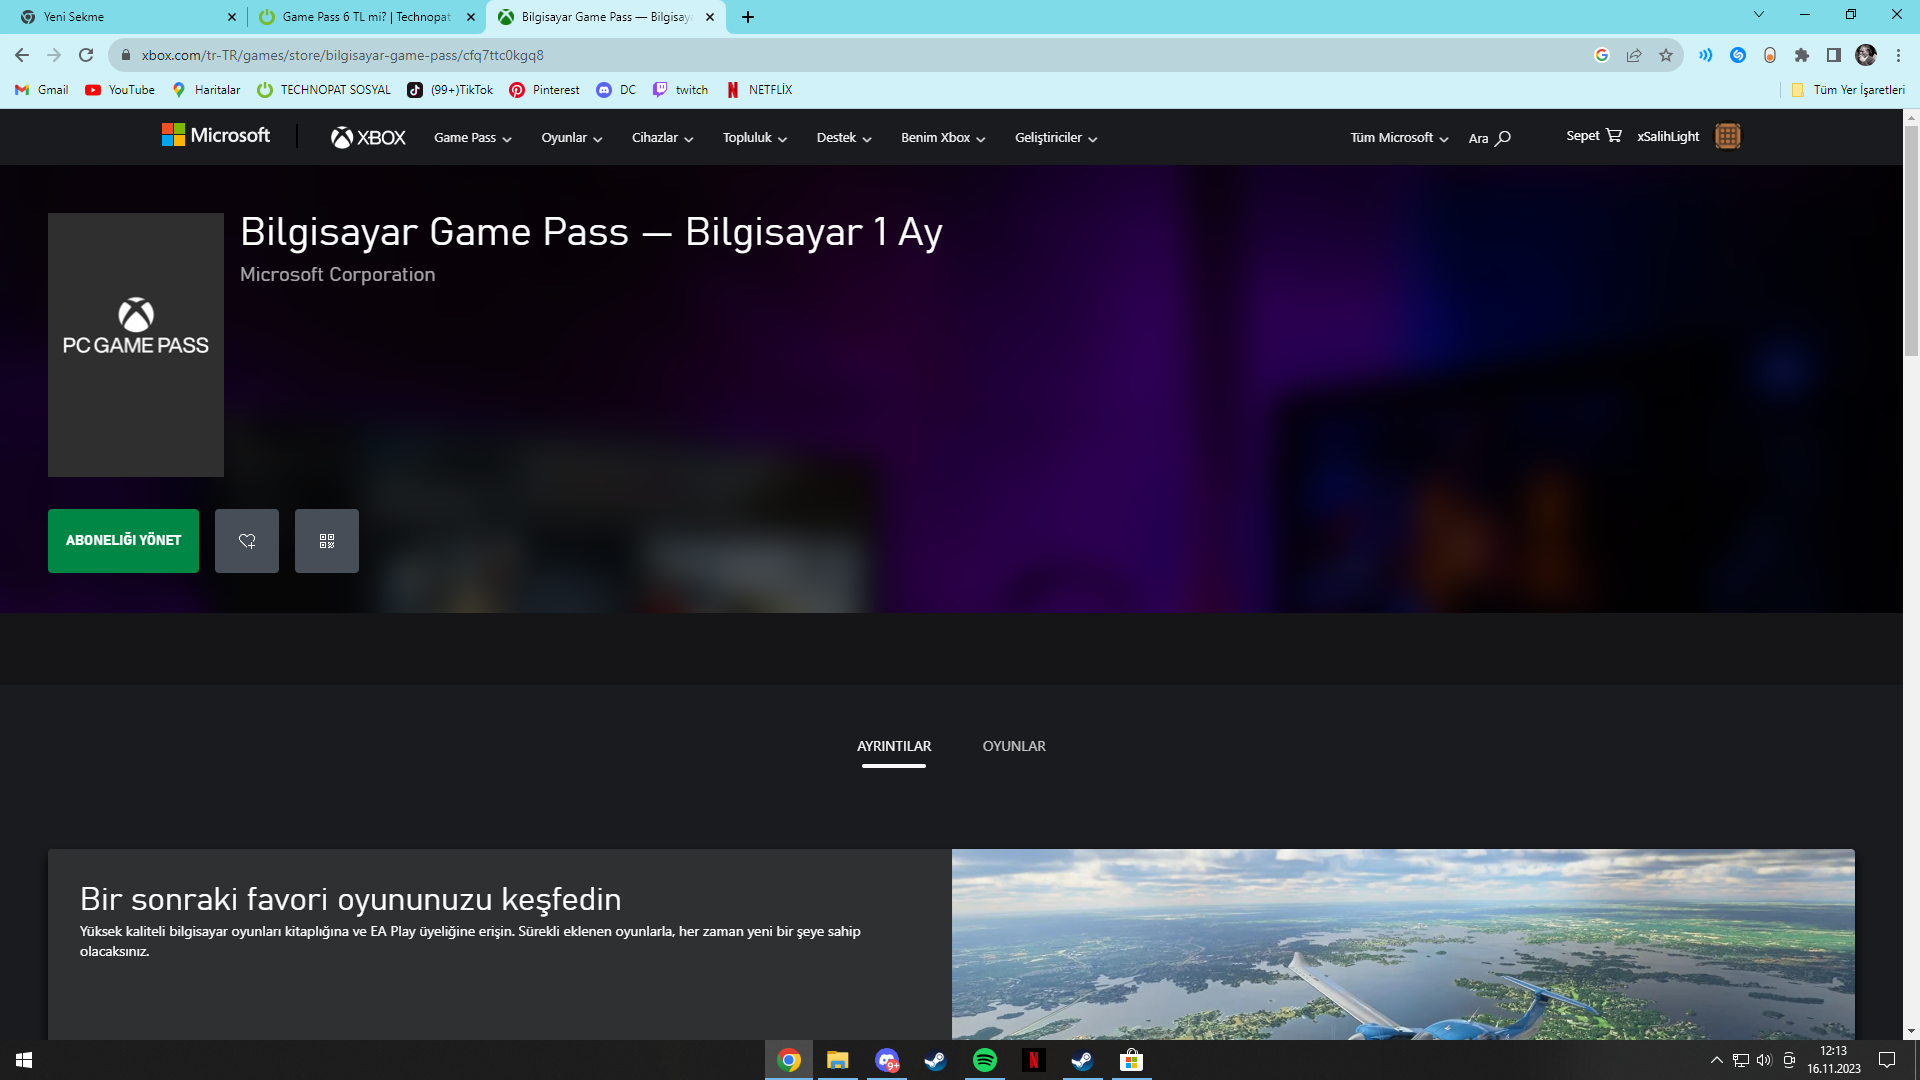Expand the Oyunlar dropdown menu
This screenshot has width=1920, height=1080.
tap(571, 138)
